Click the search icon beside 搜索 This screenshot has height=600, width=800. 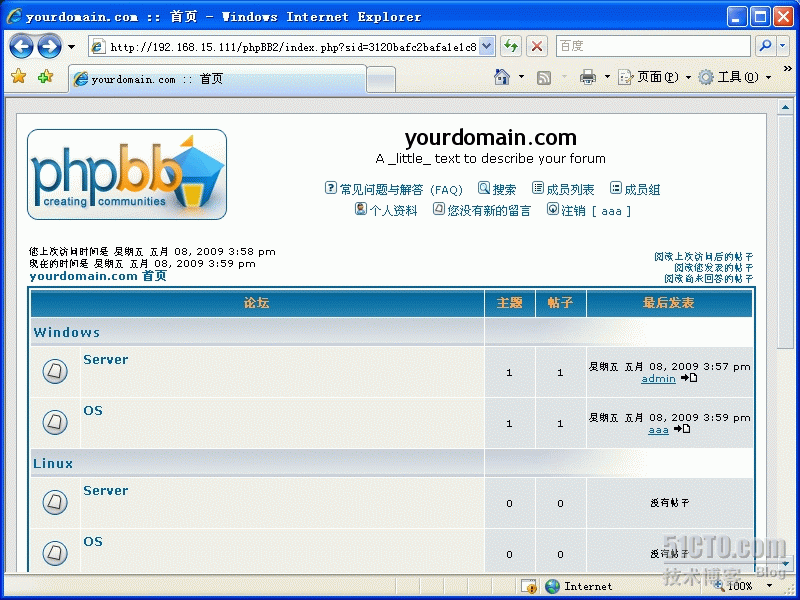(x=484, y=188)
